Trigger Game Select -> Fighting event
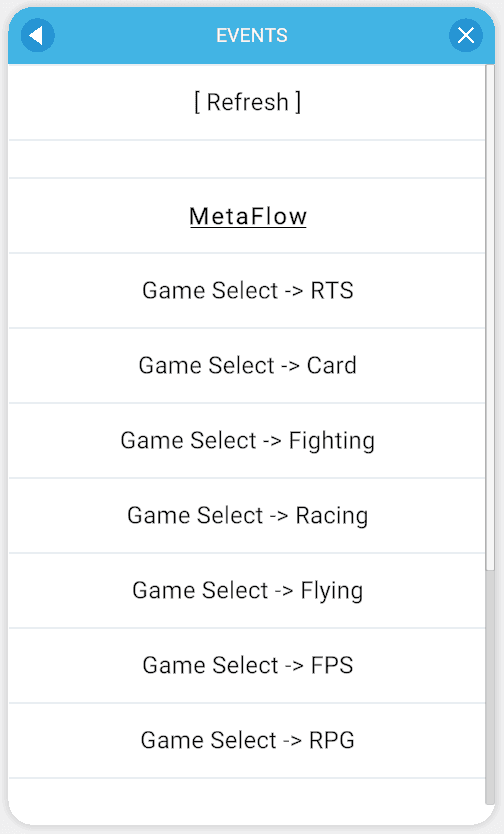Screen dimensions: 504x834 point(247,441)
